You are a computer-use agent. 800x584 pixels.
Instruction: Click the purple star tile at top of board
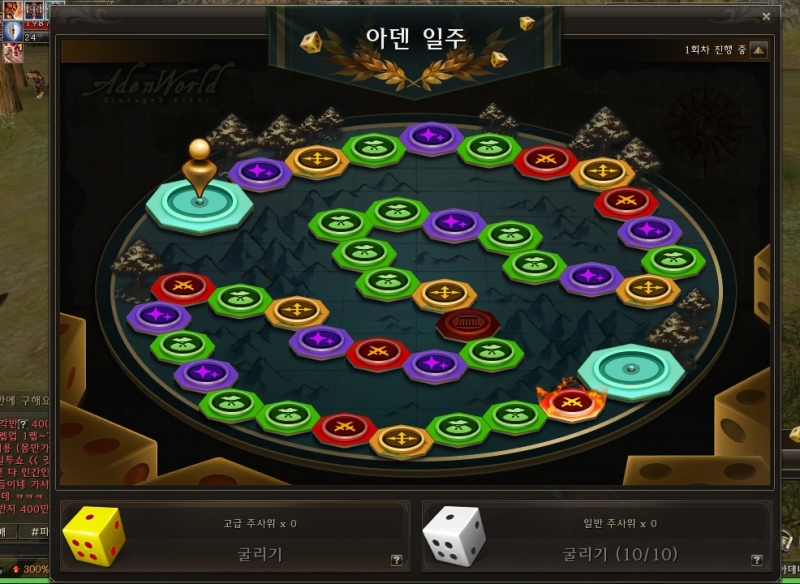[x=432, y=138]
